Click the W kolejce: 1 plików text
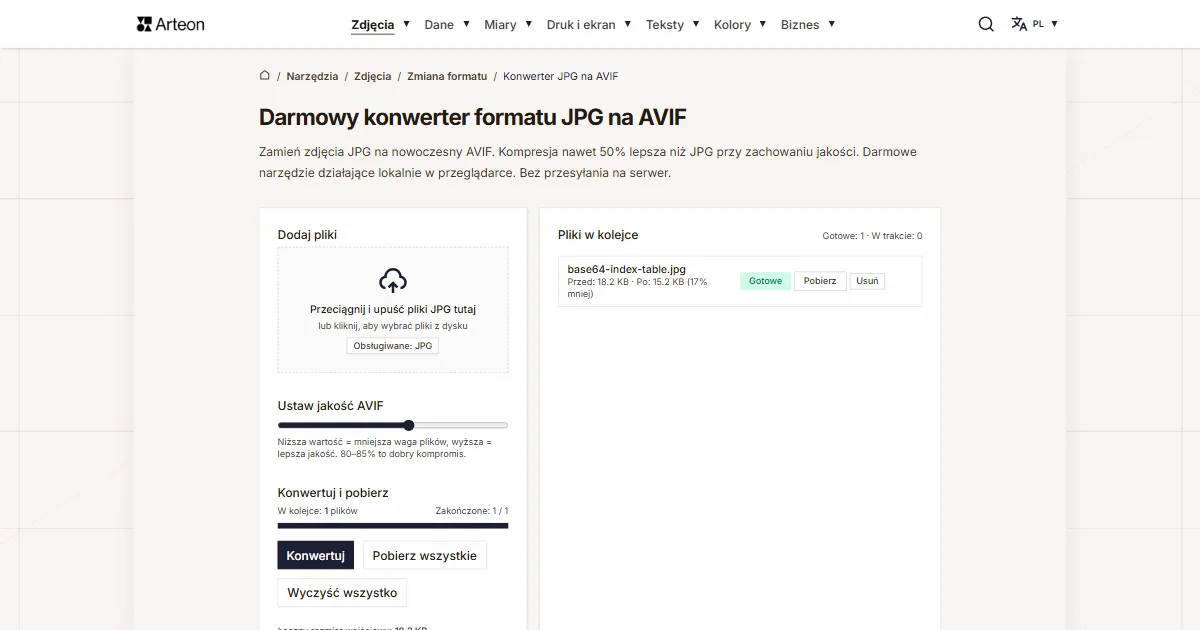This screenshot has width=1200, height=630. pos(318,511)
